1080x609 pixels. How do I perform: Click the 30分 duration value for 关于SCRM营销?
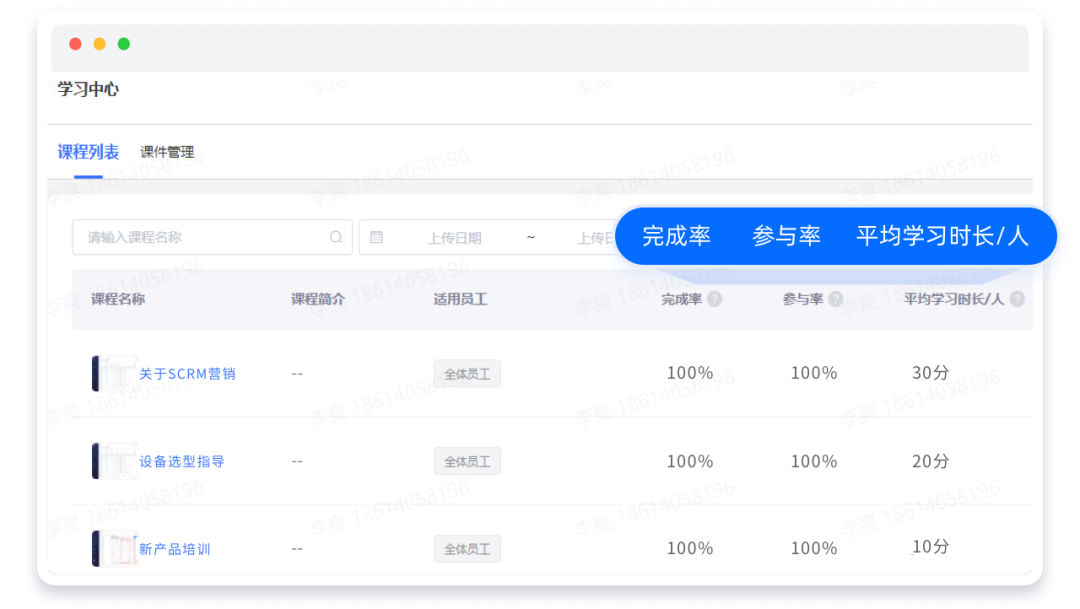coord(931,373)
